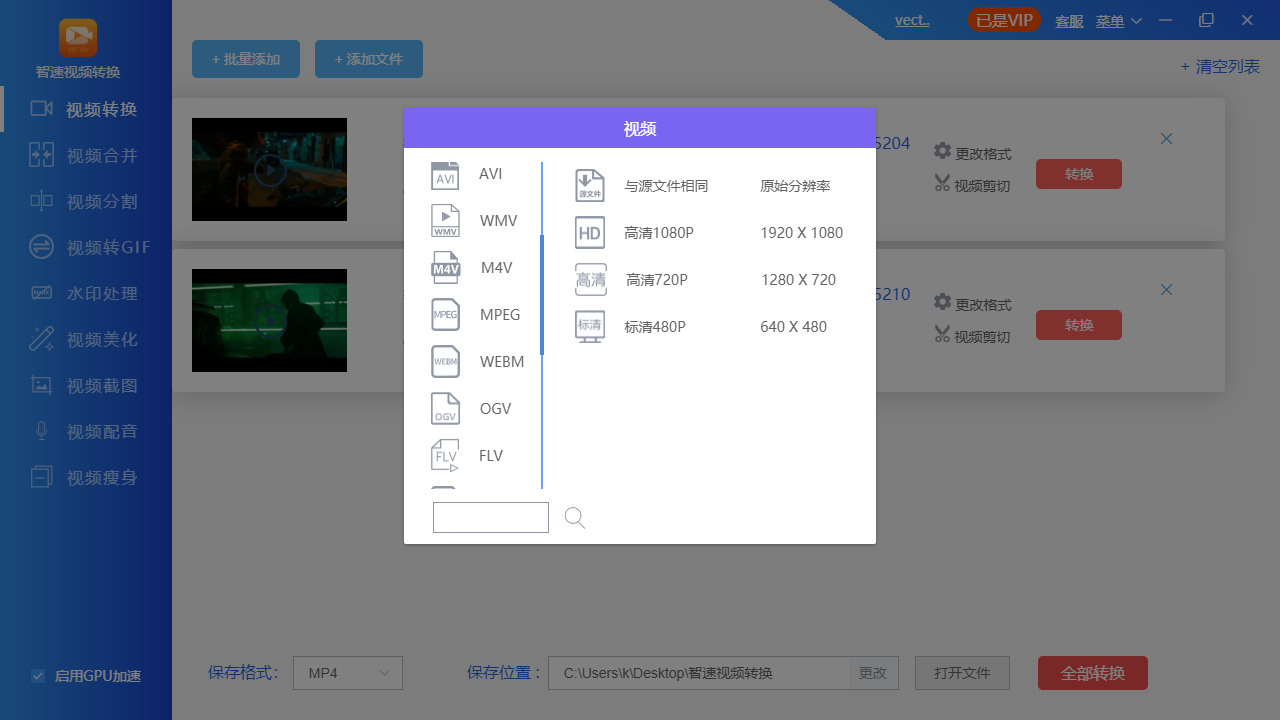Select 与源文件相同 resolution setting
The width and height of the screenshot is (1280, 720).
[x=664, y=185]
